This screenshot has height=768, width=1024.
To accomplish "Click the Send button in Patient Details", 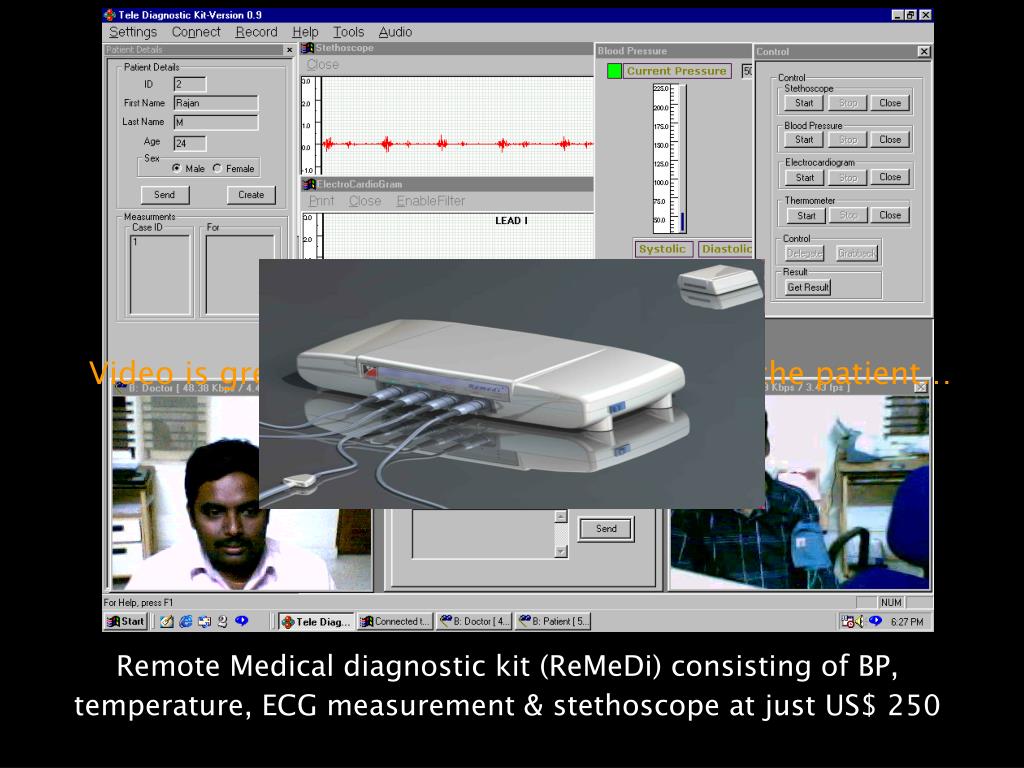I will 165,195.
